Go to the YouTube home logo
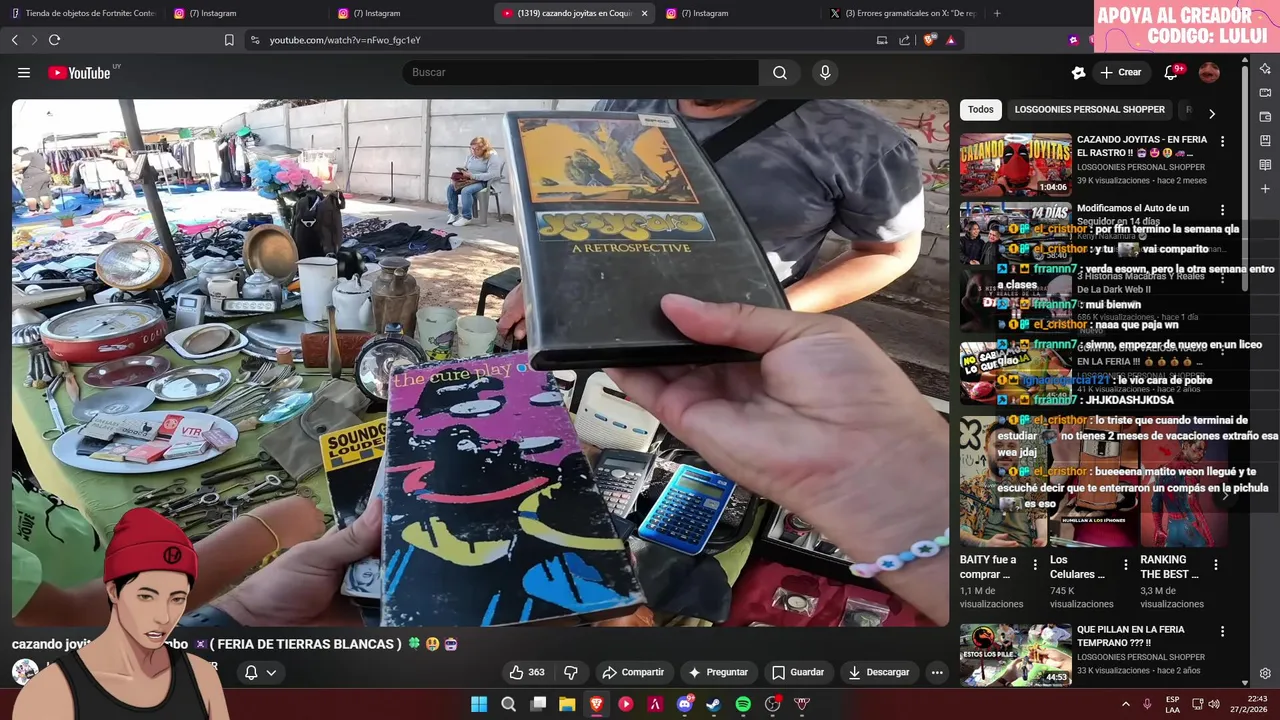Image resolution: width=1280 pixels, height=720 pixels. tap(79, 72)
